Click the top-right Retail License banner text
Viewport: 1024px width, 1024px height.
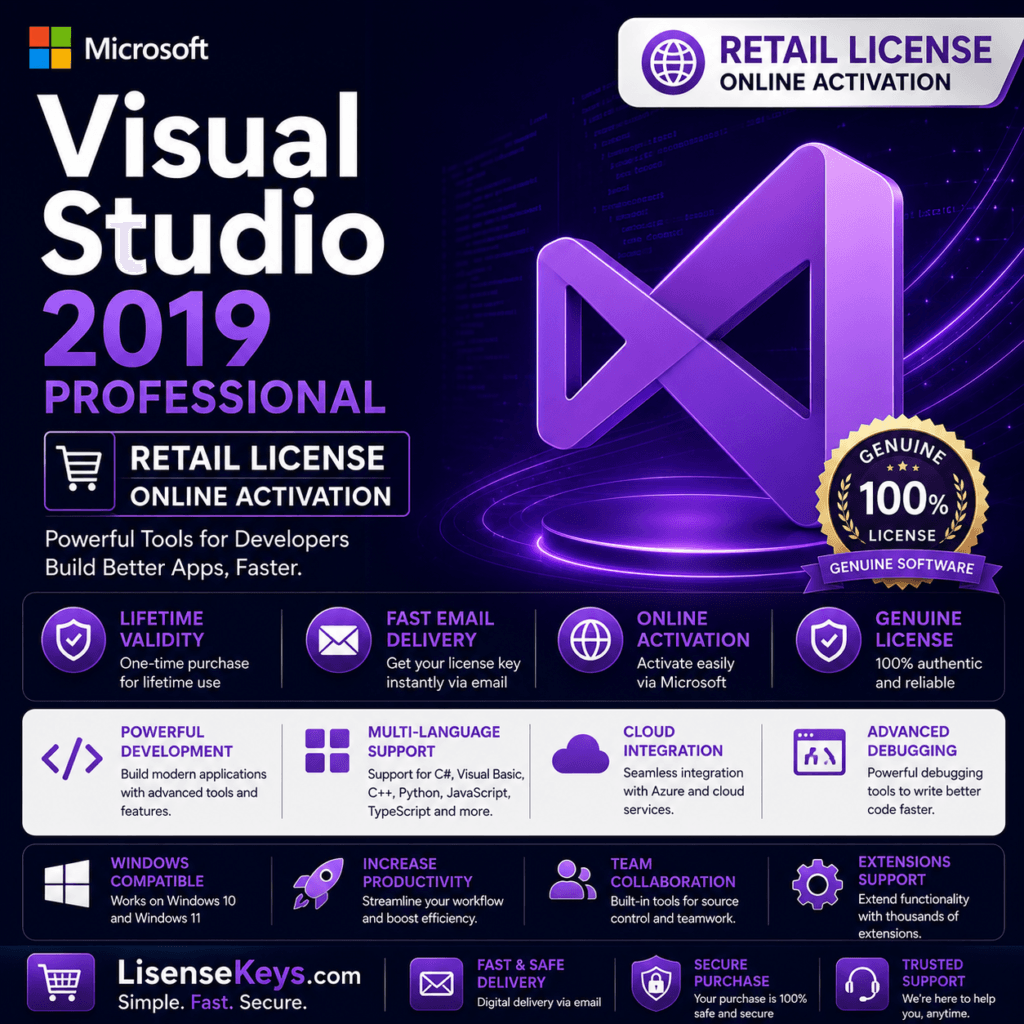(x=855, y=63)
